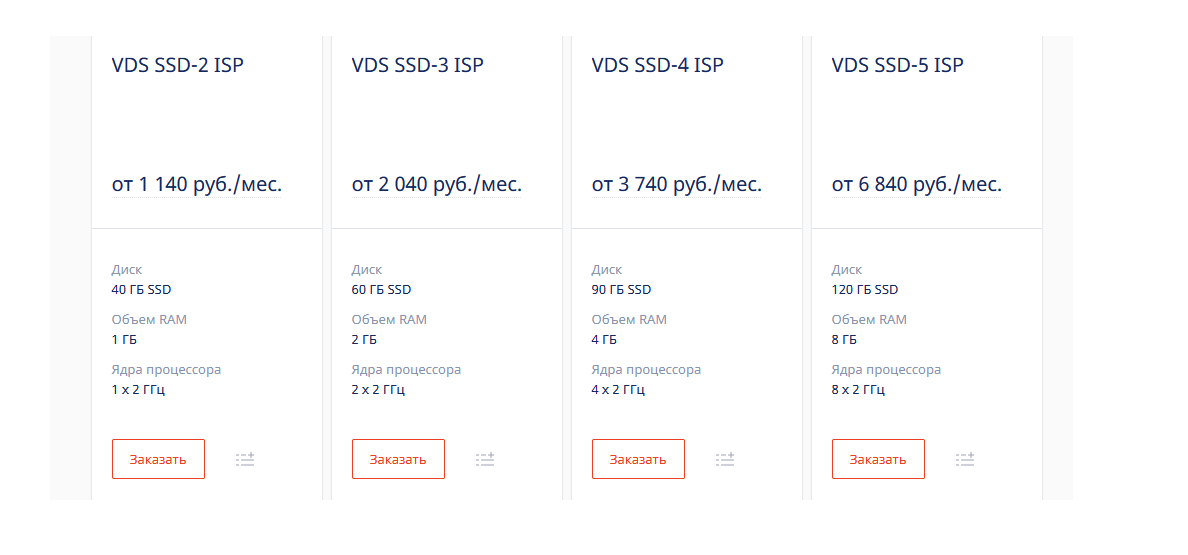Order the VDS SSD-2 ISP plan
This screenshot has height=555, width=1188.
158,459
